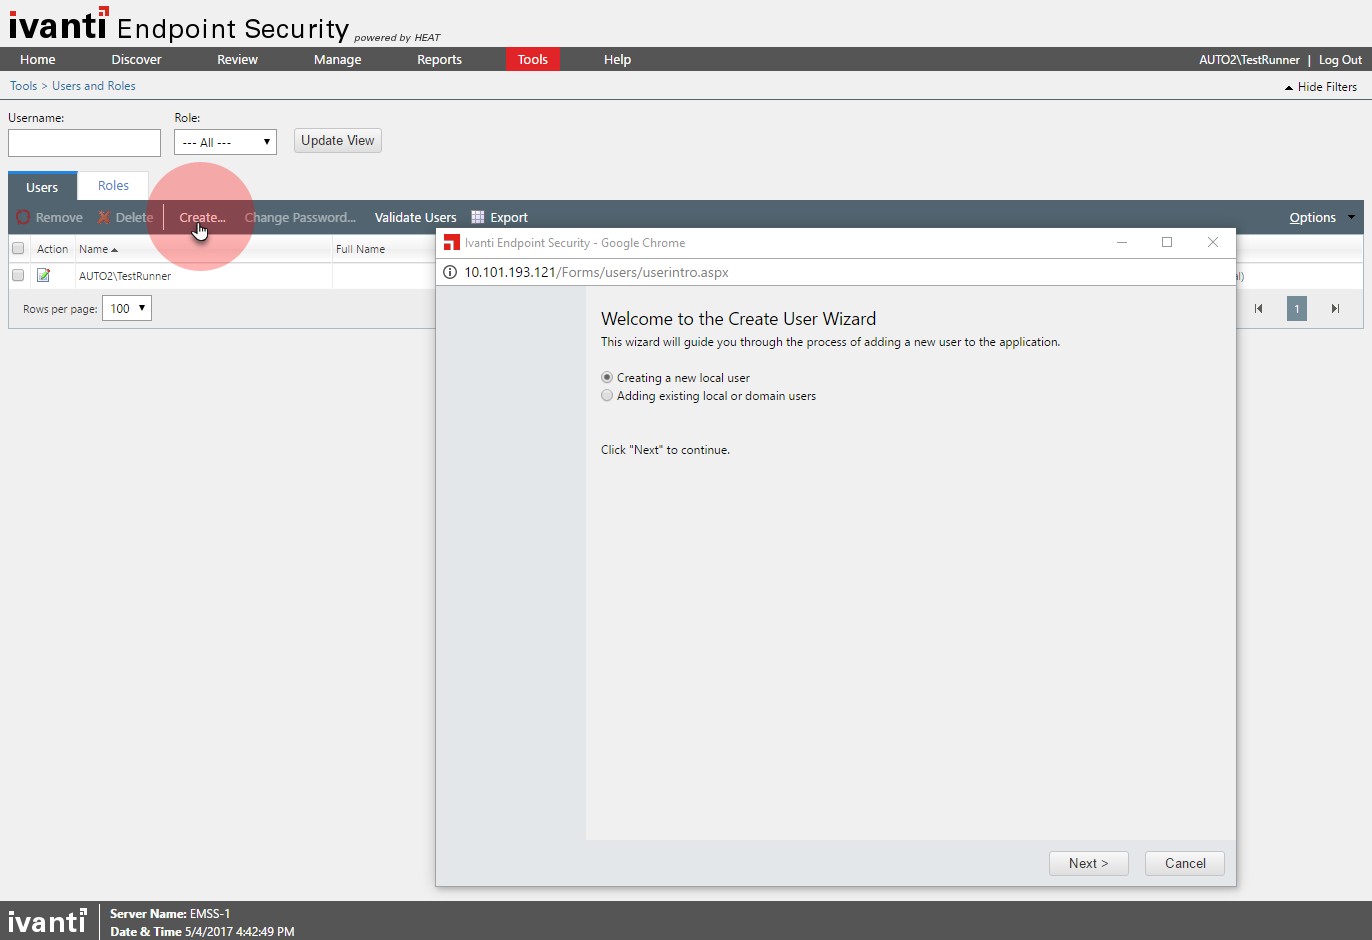Click the Ivanti logo in popup title bar

pos(452,243)
